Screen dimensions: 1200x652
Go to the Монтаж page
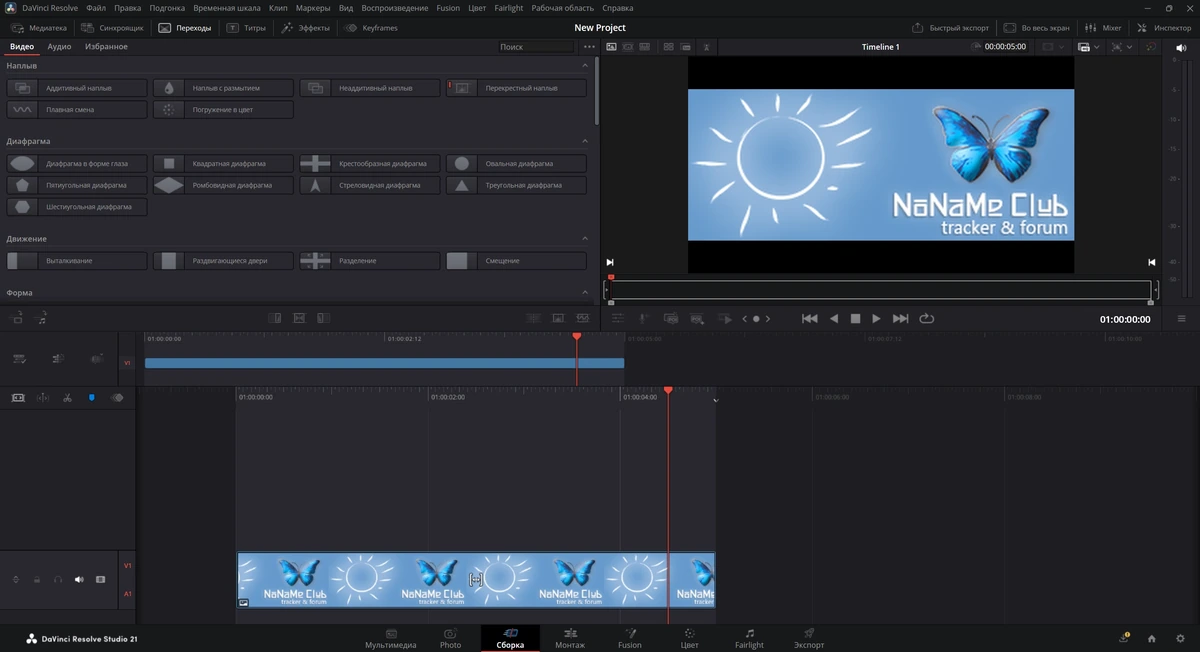(x=570, y=638)
